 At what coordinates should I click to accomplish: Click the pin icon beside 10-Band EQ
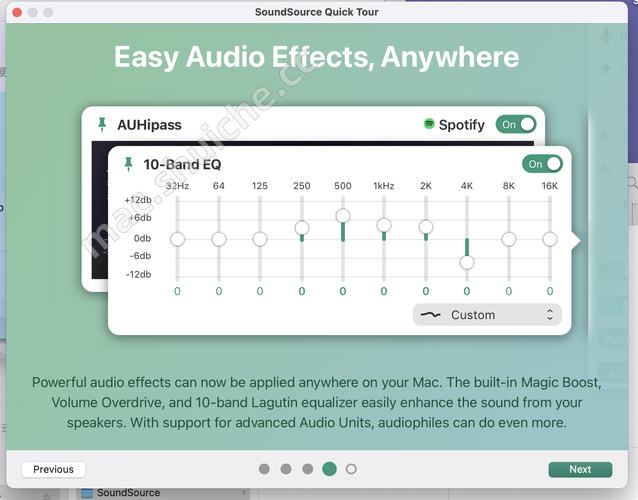click(x=128, y=164)
